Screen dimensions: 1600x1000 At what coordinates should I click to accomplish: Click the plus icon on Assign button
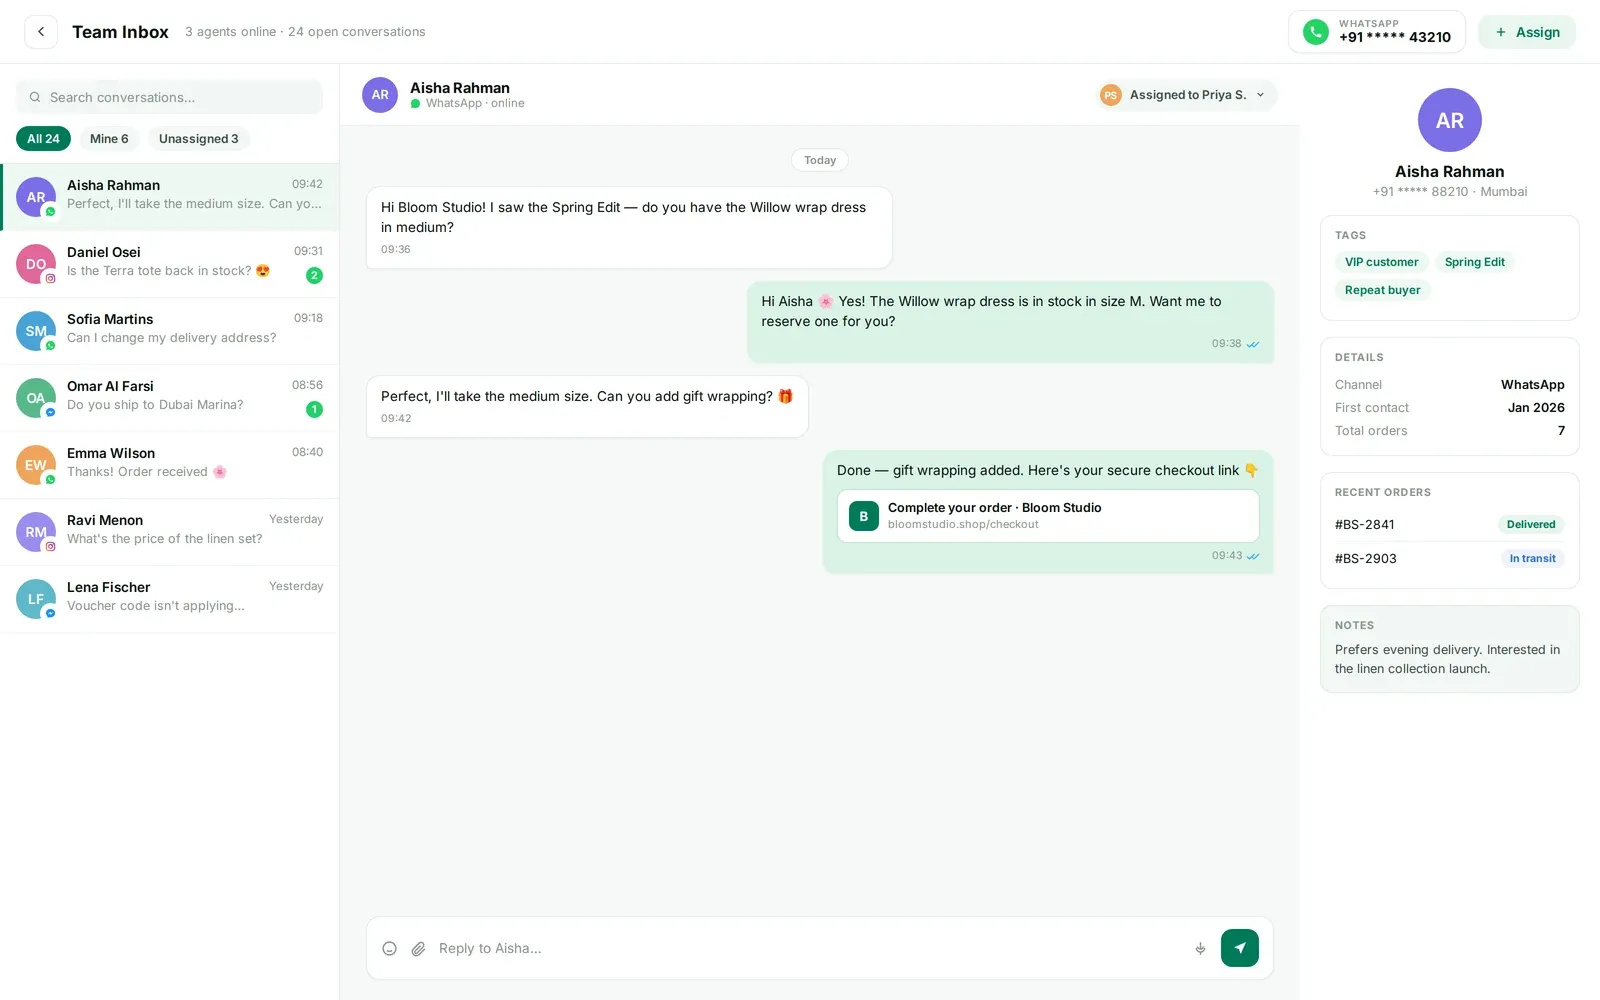tap(1501, 32)
